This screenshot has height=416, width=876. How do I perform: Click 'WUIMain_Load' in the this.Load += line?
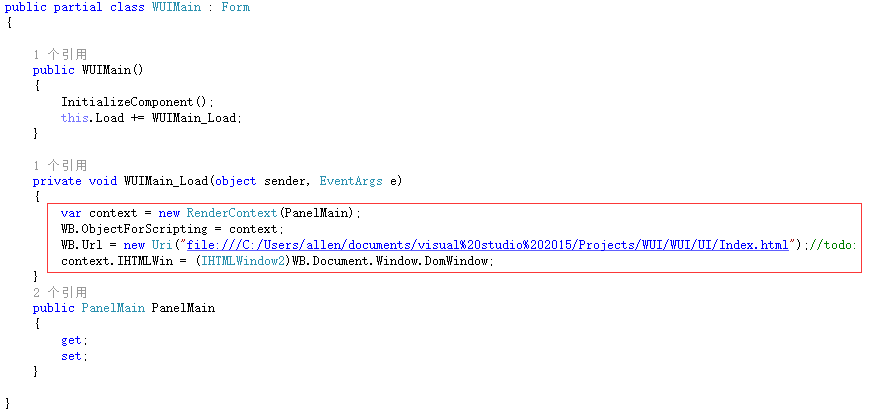pyautogui.click(x=193, y=118)
